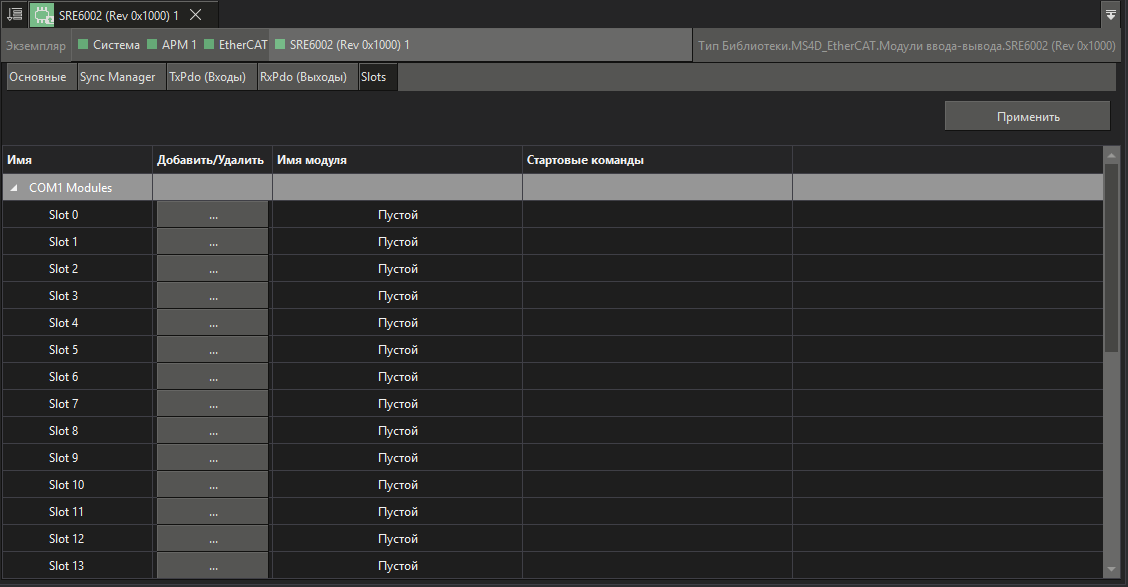The image size is (1128, 587).
Task: Click the Добавить/Удалить column header
Action: tap(212, 160)
